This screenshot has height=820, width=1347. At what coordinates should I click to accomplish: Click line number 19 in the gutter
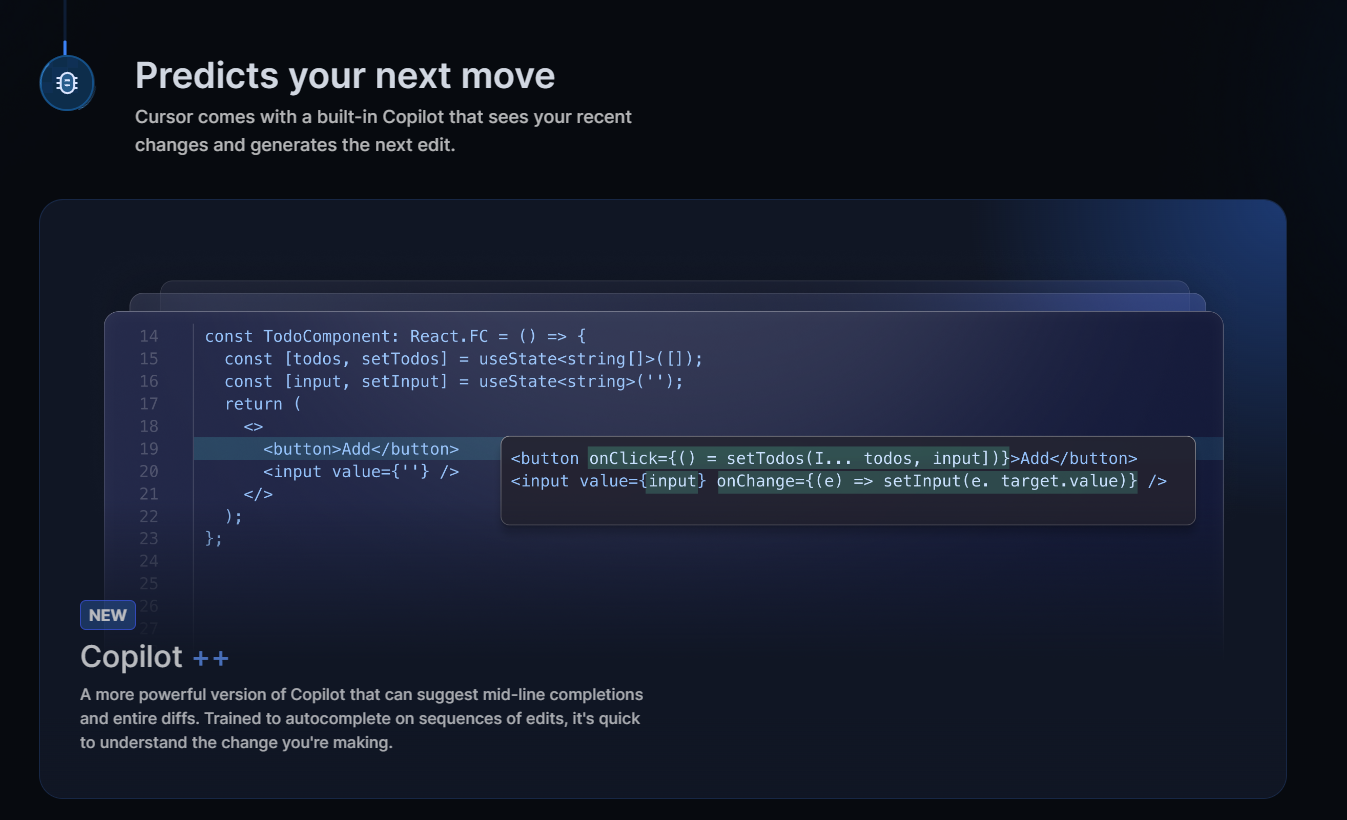(x=149, y=449)
